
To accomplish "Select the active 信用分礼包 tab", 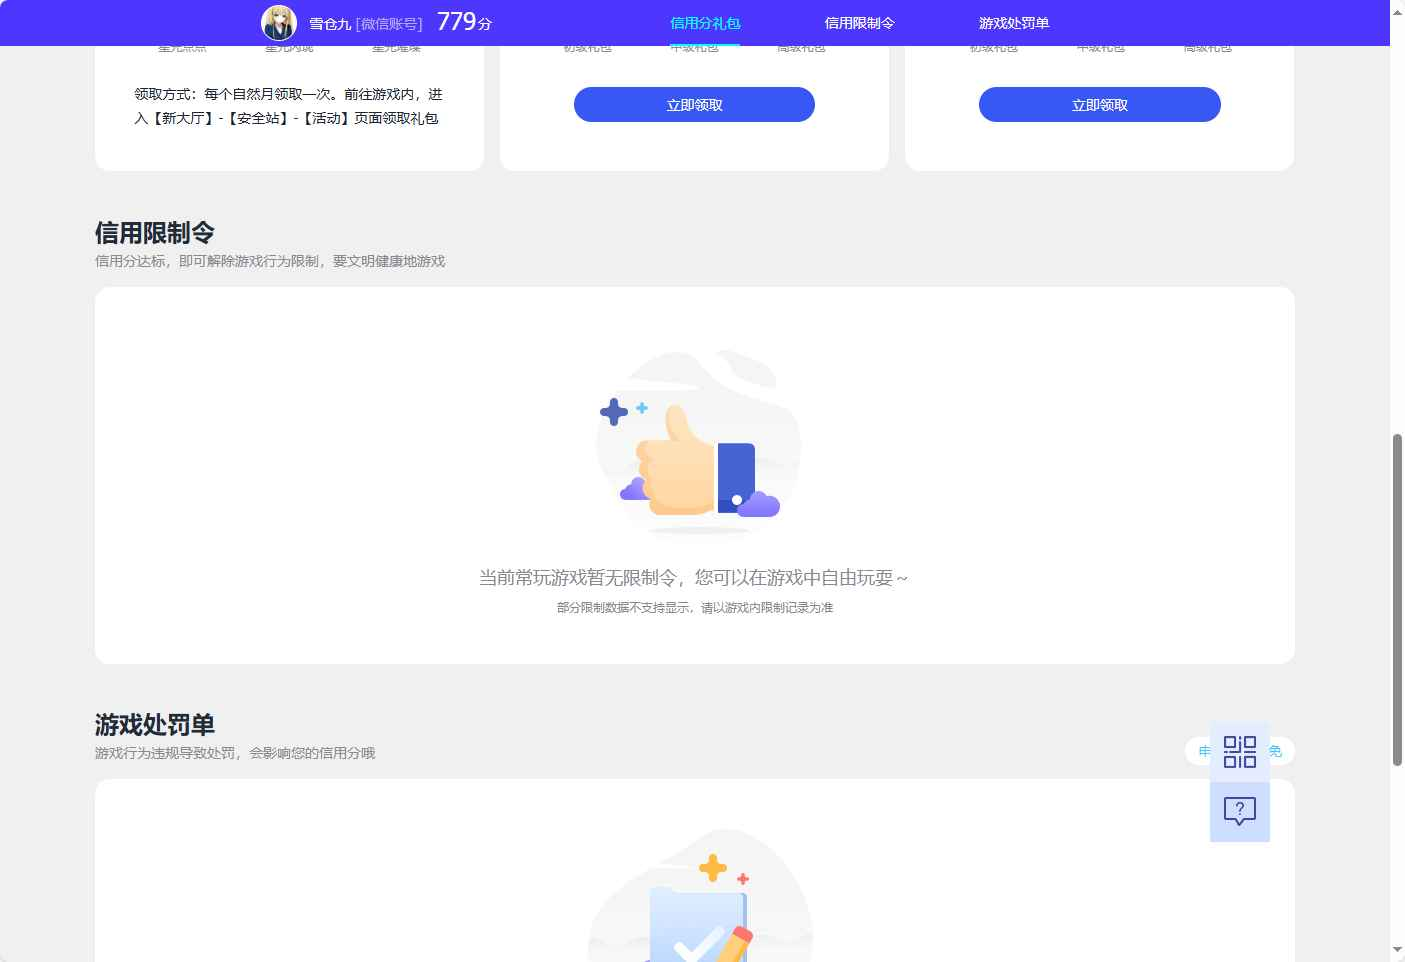I will click(705, 22).
